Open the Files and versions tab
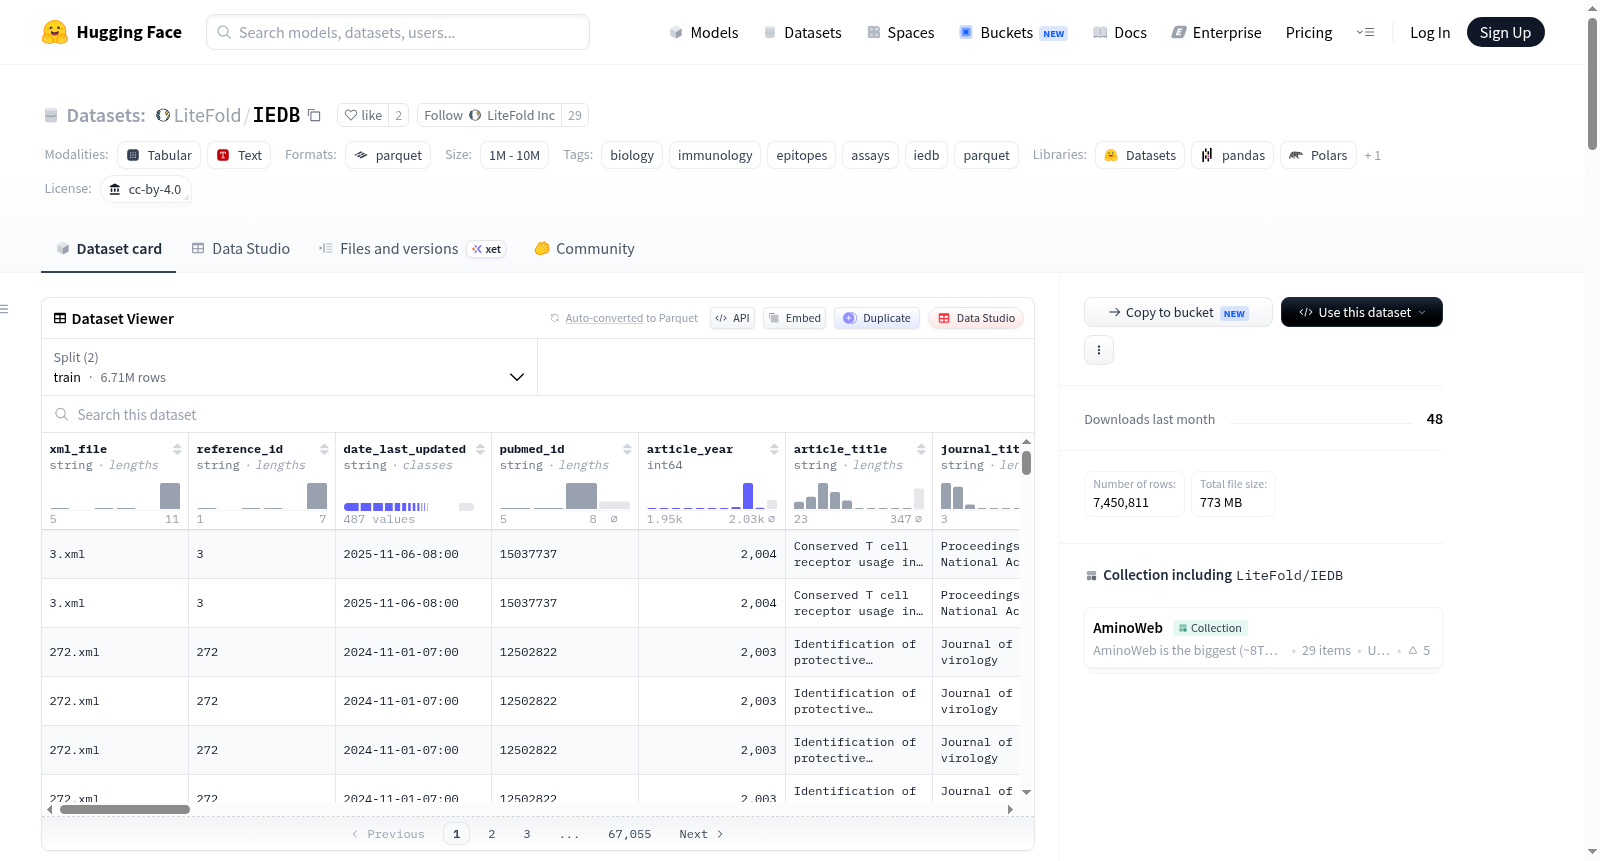1600x861 pixels. click(412, 249)
